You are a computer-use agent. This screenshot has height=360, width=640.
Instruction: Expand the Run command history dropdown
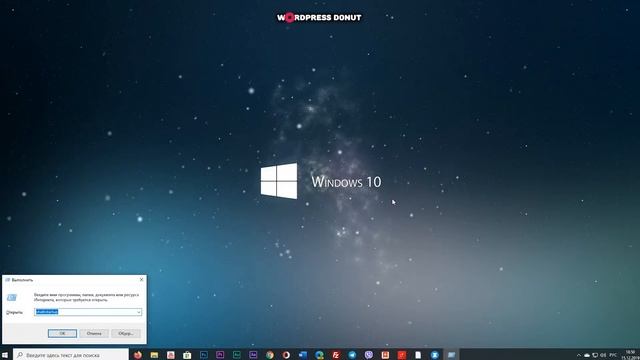click(x=139, y=312)
